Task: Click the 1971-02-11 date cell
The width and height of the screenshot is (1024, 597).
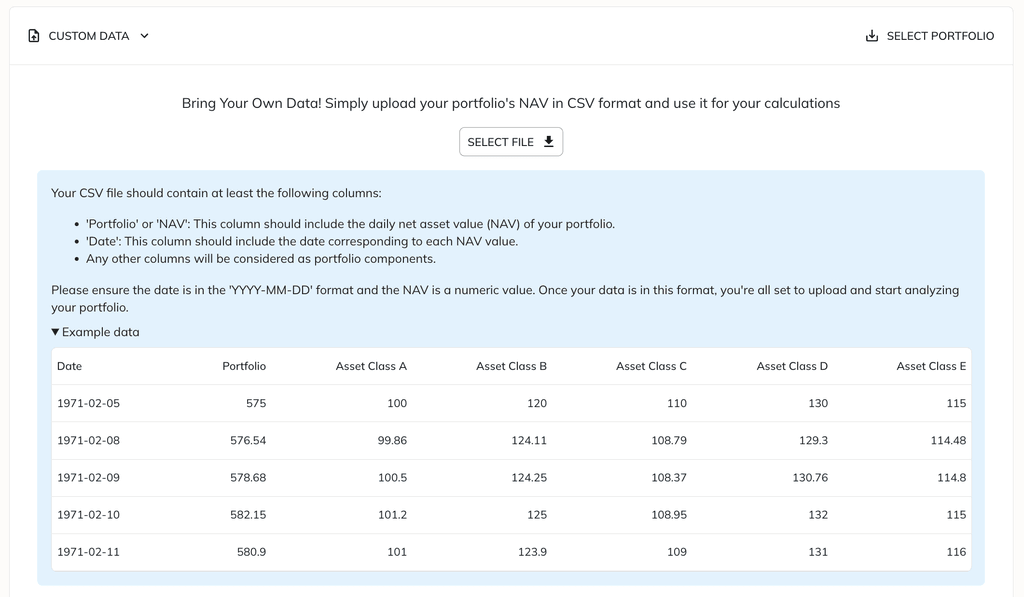Action: coord(88,551)
